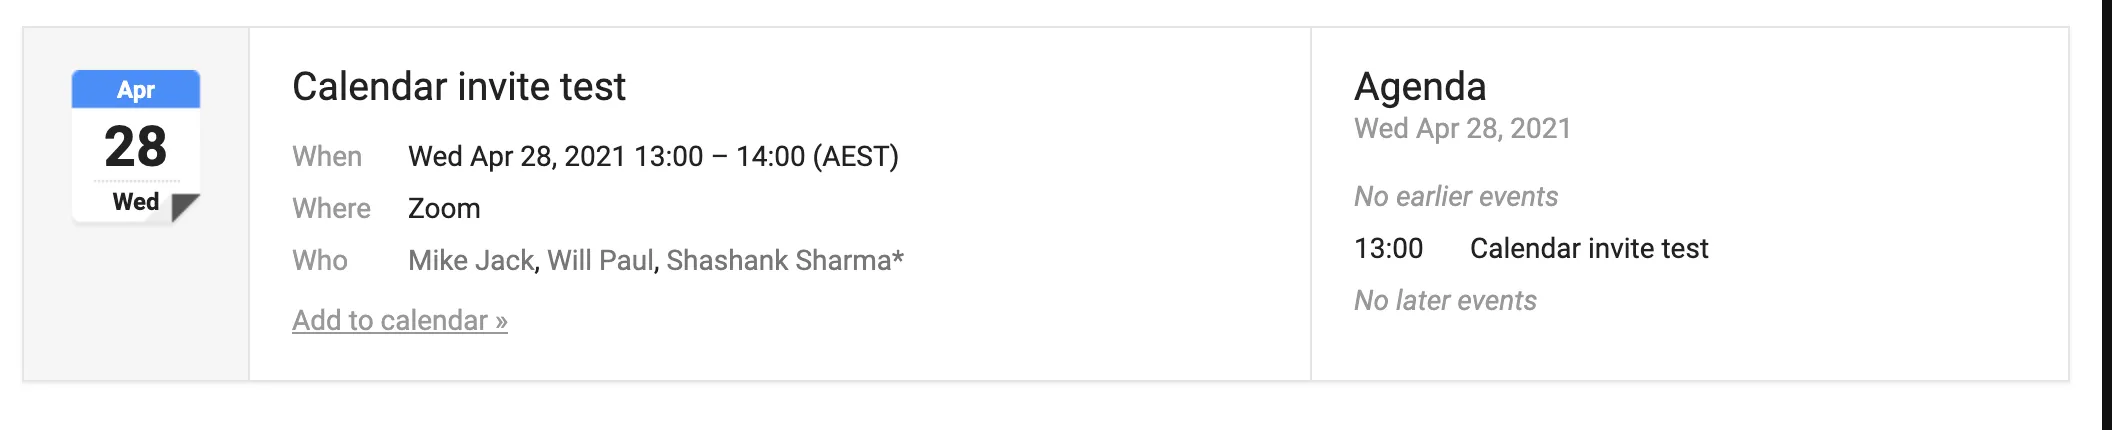Open the Add to calendar link
This screenshot has height=430, width=2112.
coord(400,320)
